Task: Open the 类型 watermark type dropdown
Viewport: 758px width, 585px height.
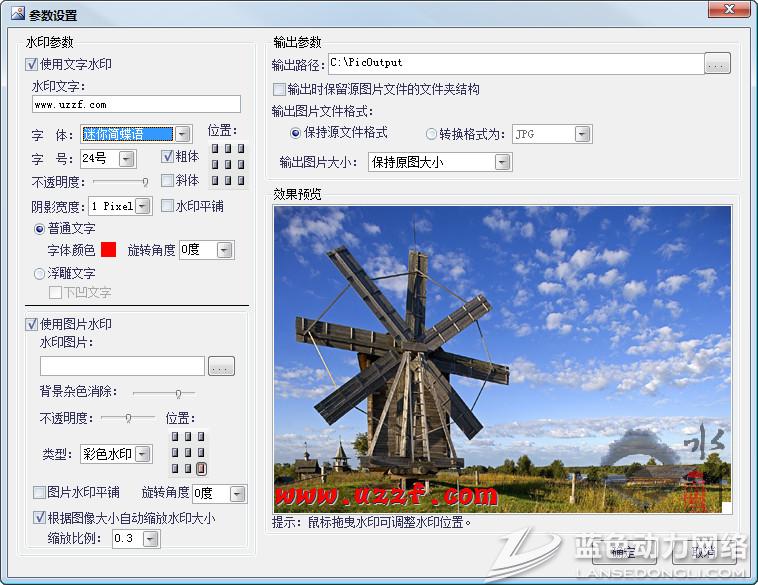Action: tap(143, 455)
